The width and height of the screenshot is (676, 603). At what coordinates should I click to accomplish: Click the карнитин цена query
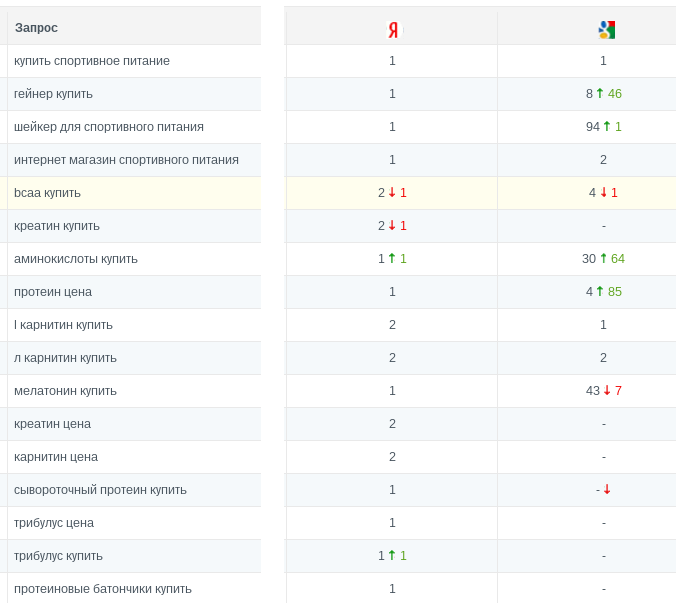pos(56,457)
